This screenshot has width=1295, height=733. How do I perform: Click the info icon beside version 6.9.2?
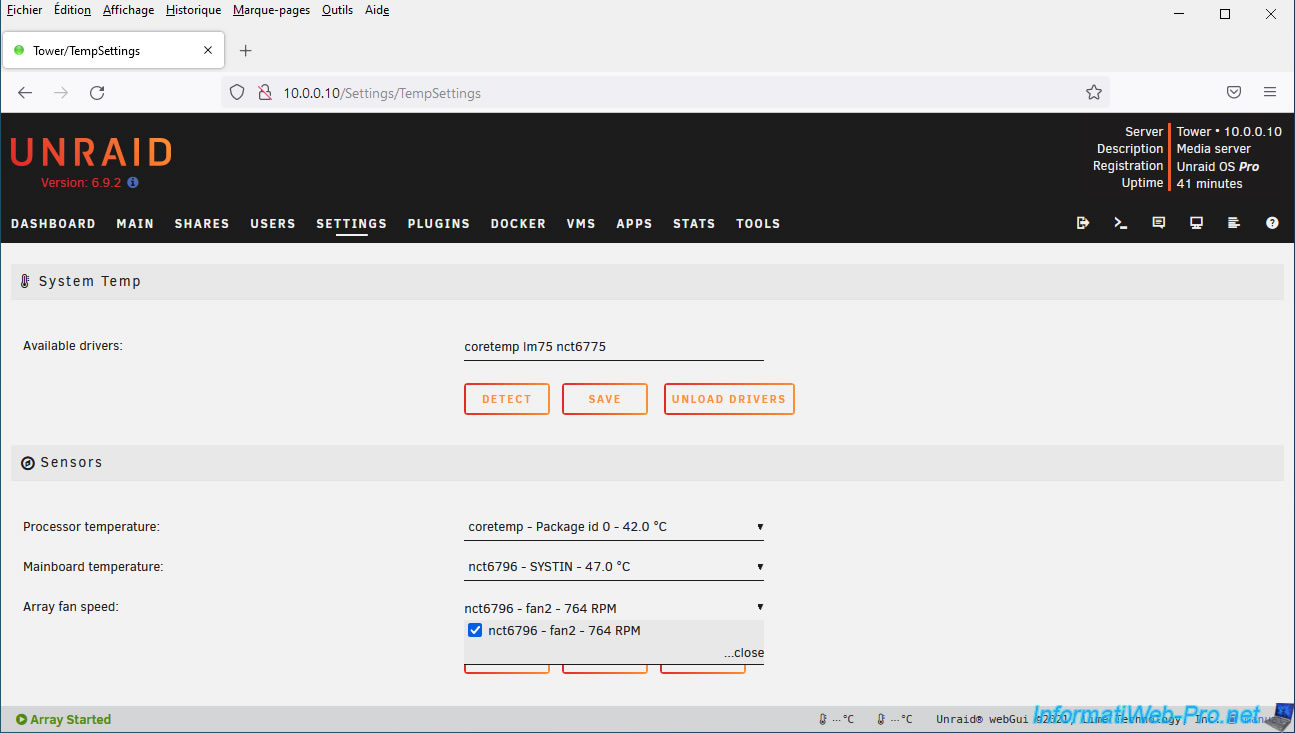133,183
